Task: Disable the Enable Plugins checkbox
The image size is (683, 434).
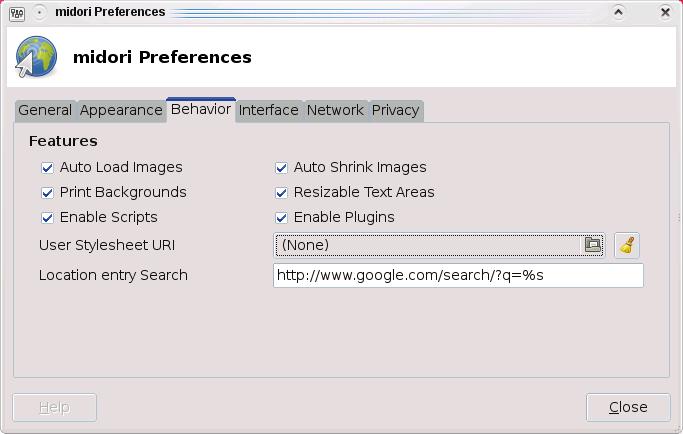Action: tap(281, 218)
